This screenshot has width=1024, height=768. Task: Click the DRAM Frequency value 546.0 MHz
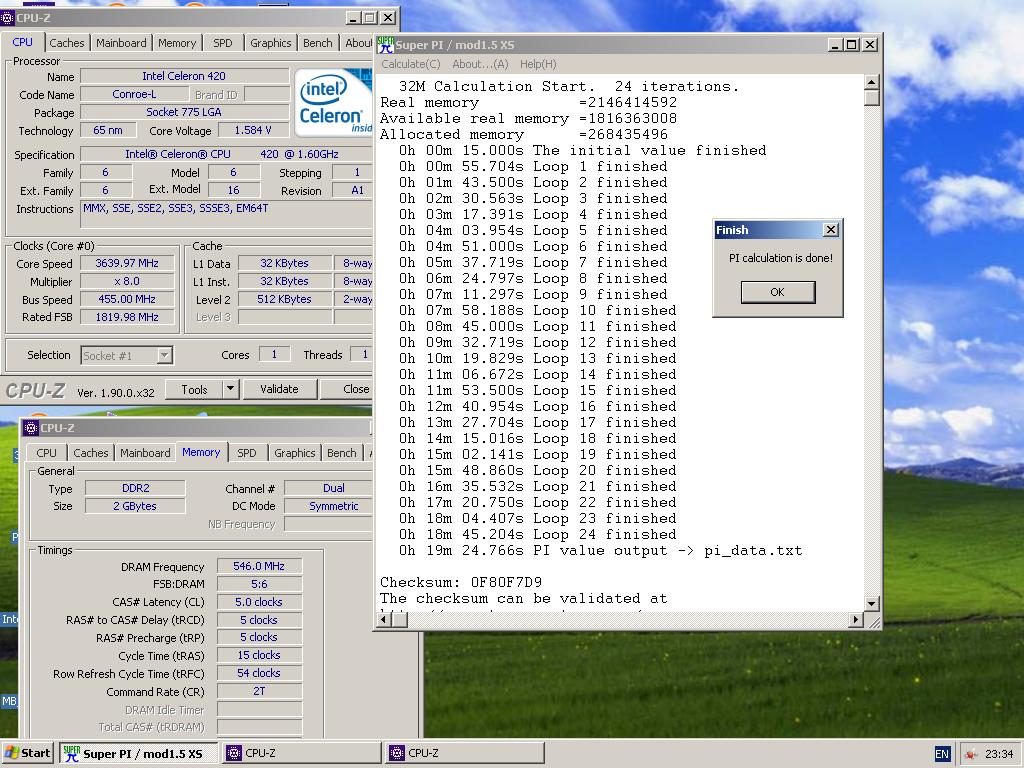tap(259, 566)
